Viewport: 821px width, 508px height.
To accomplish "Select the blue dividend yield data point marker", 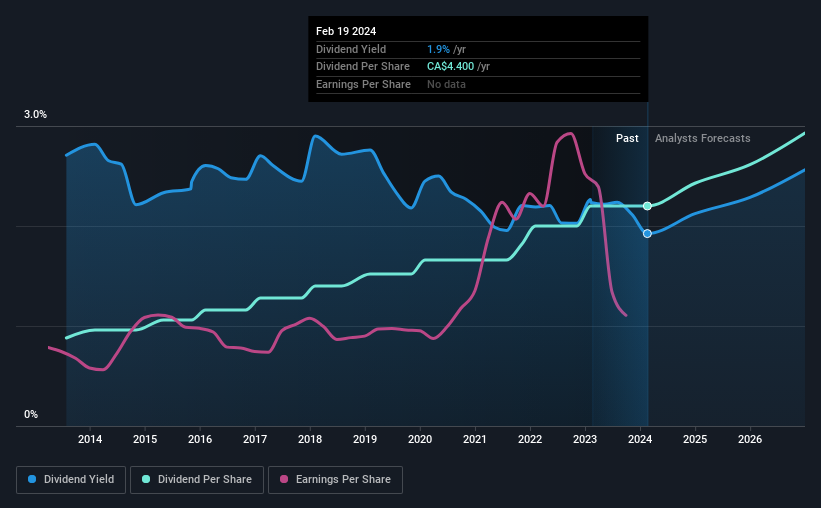I will [648, 234].
